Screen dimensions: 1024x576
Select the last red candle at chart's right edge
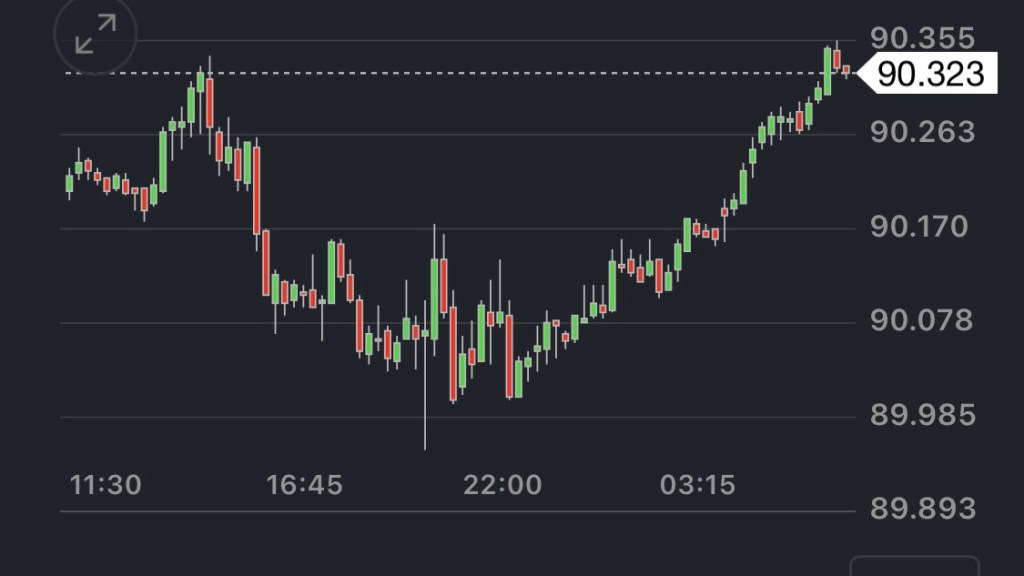click(846, 70)
